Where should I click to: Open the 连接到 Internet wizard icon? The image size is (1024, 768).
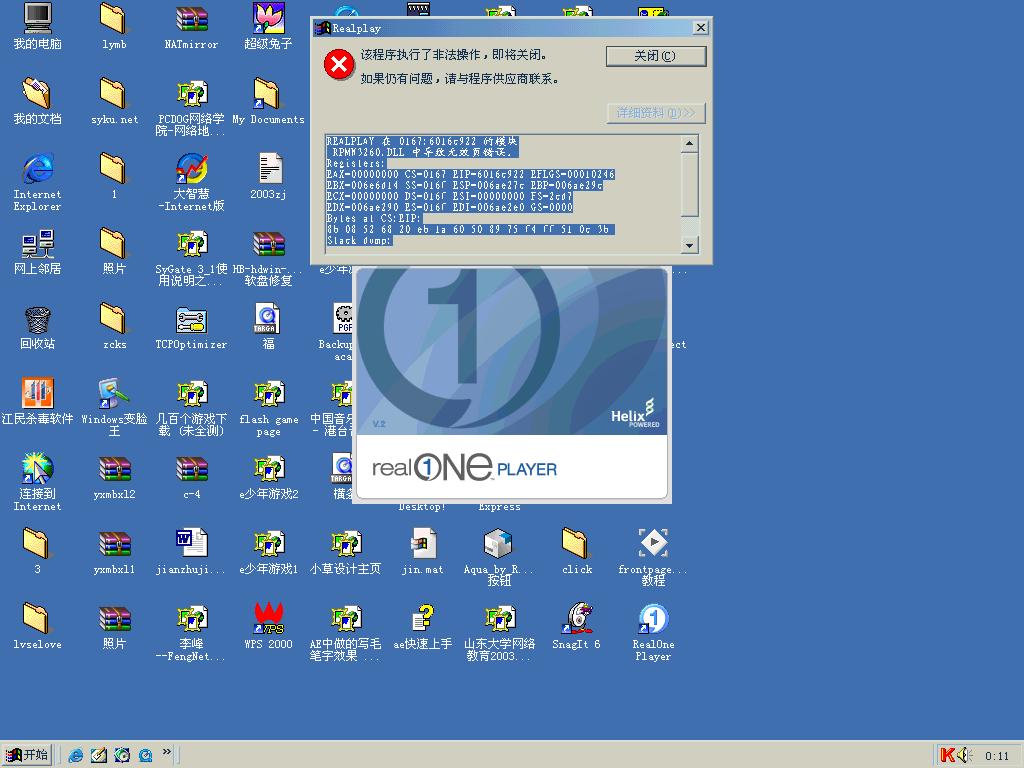pyautogui.click(x=37, y=468)
